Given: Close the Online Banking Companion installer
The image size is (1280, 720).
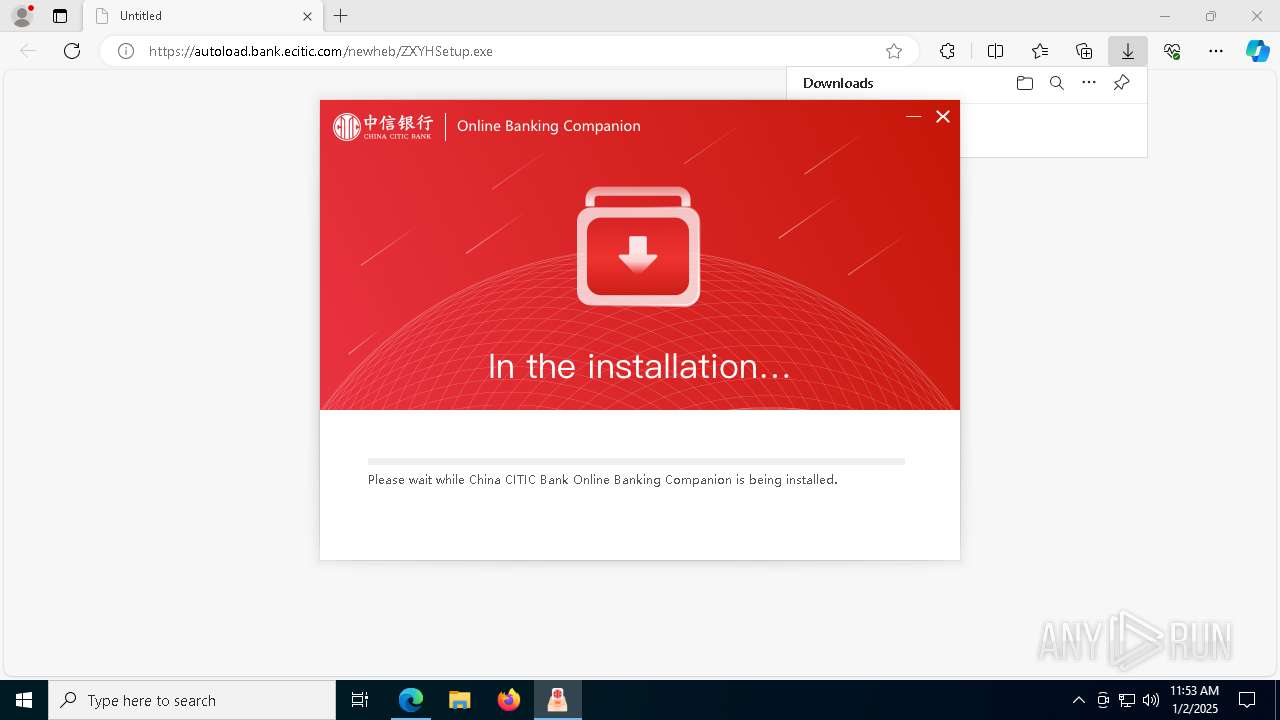Looking at the screenshot, I should [x=943, y=117].
